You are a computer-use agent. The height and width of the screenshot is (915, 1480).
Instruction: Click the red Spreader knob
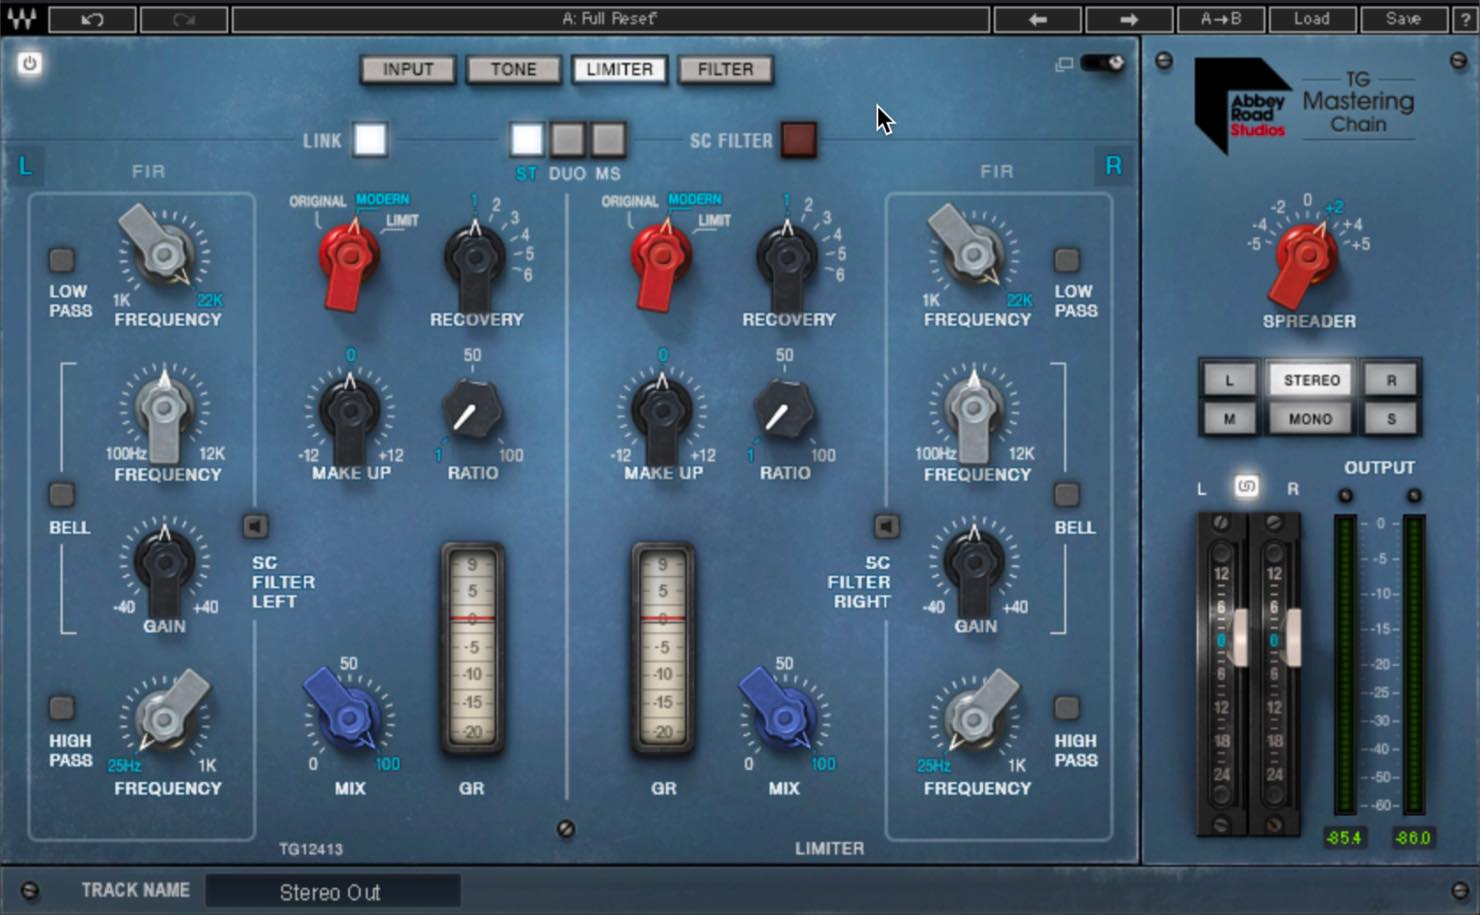(x=1306, y=258)
